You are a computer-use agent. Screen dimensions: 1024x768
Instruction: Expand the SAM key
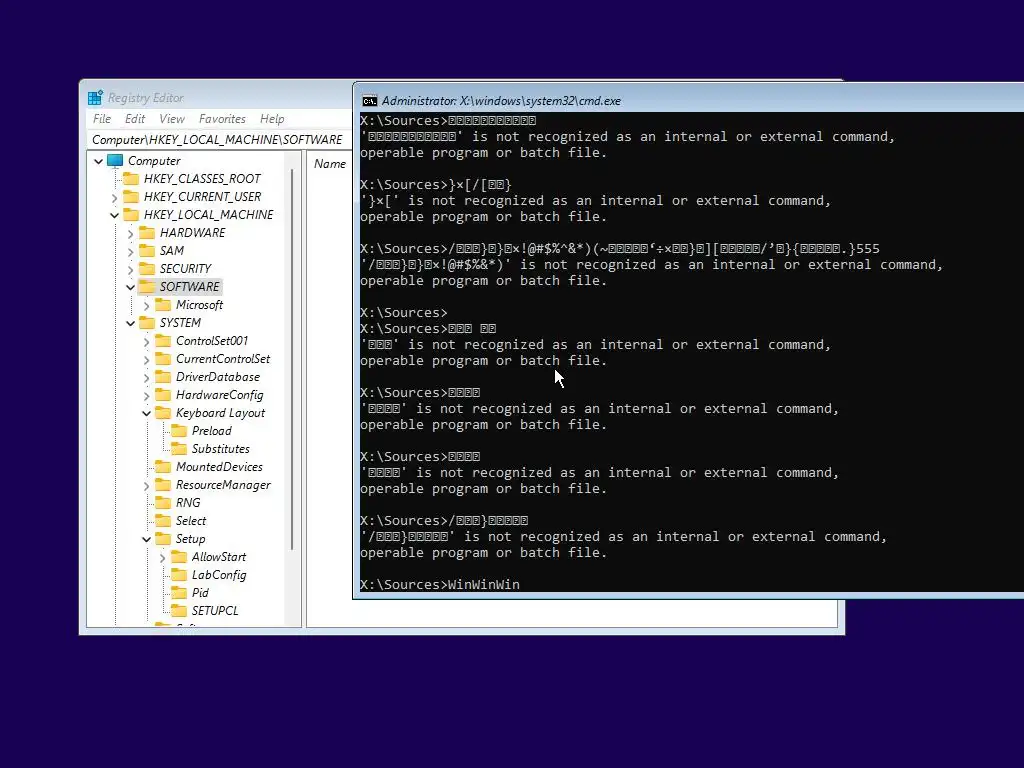pos(131,251)
